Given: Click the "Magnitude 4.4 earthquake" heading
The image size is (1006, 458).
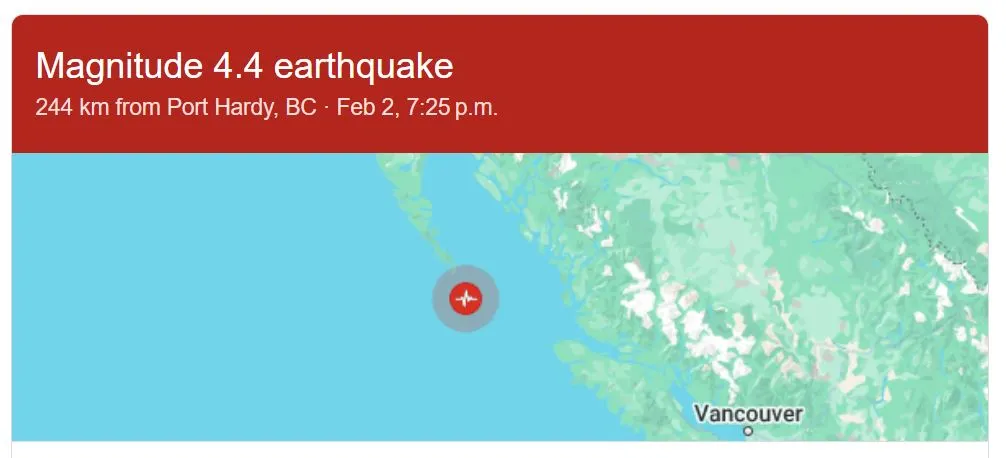Looking at the screenshot, I should click(x=244, y=66).
